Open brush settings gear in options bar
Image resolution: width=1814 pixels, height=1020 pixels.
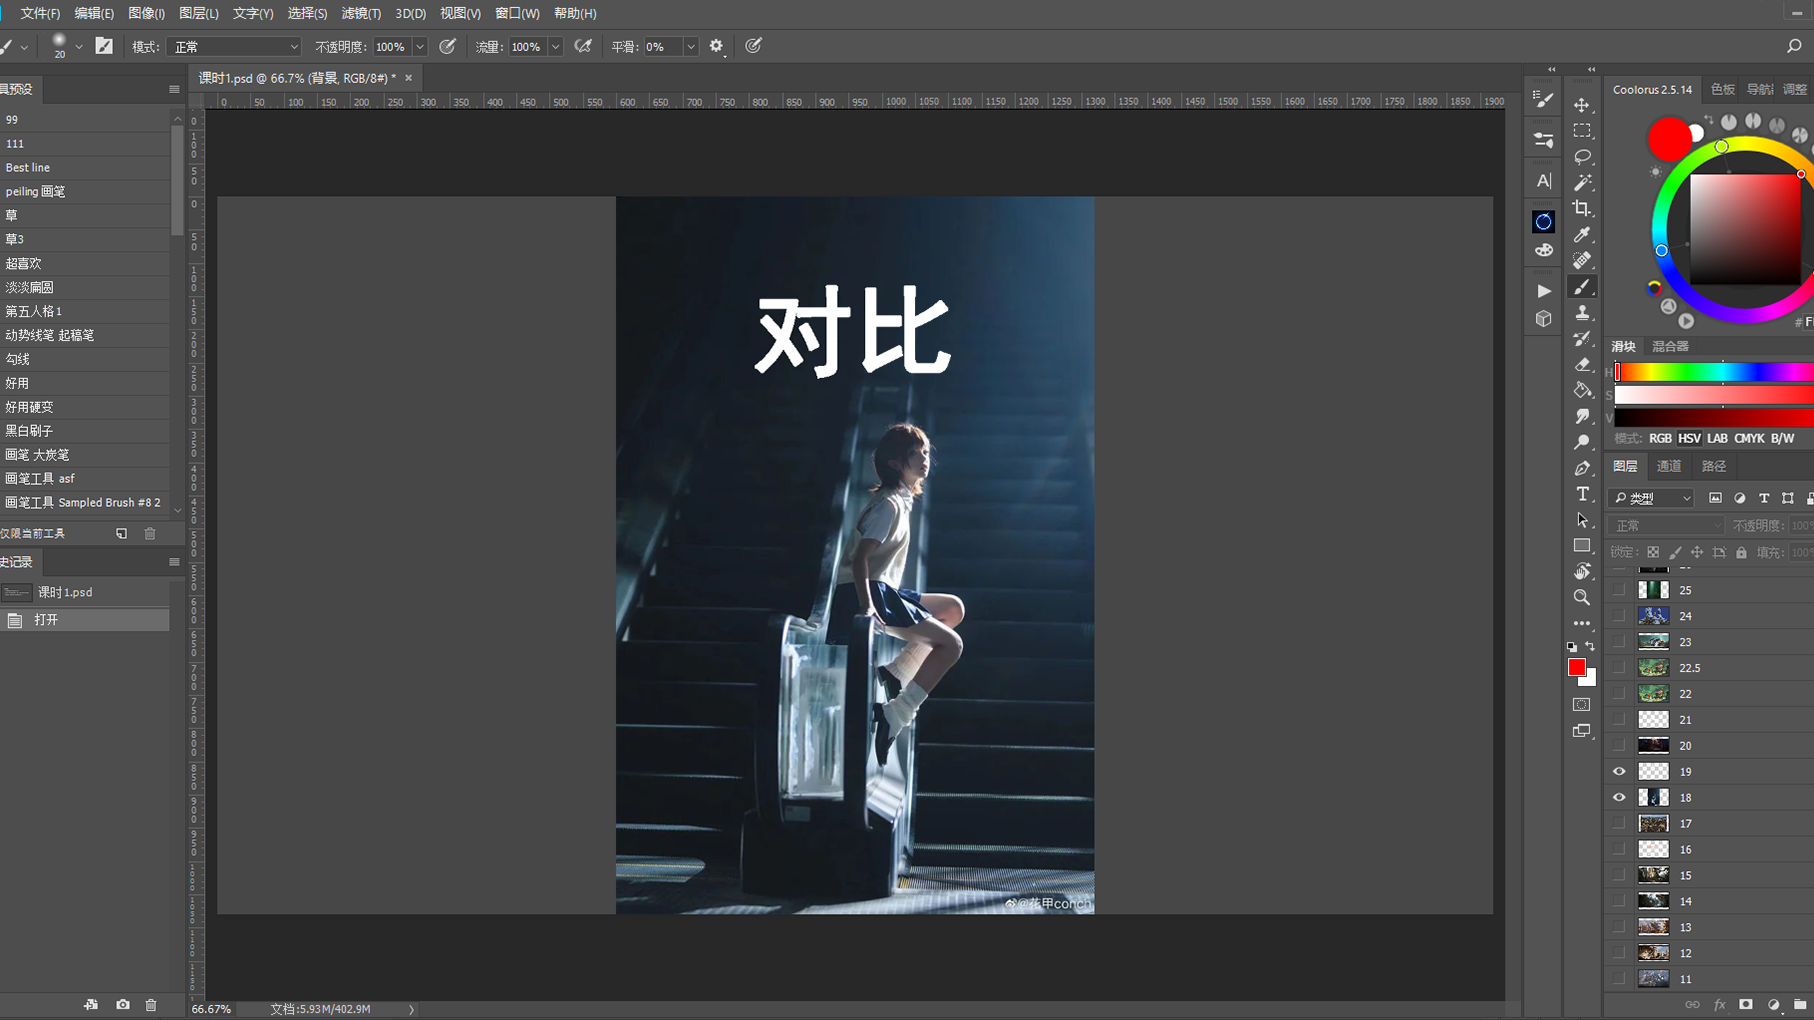716,46
